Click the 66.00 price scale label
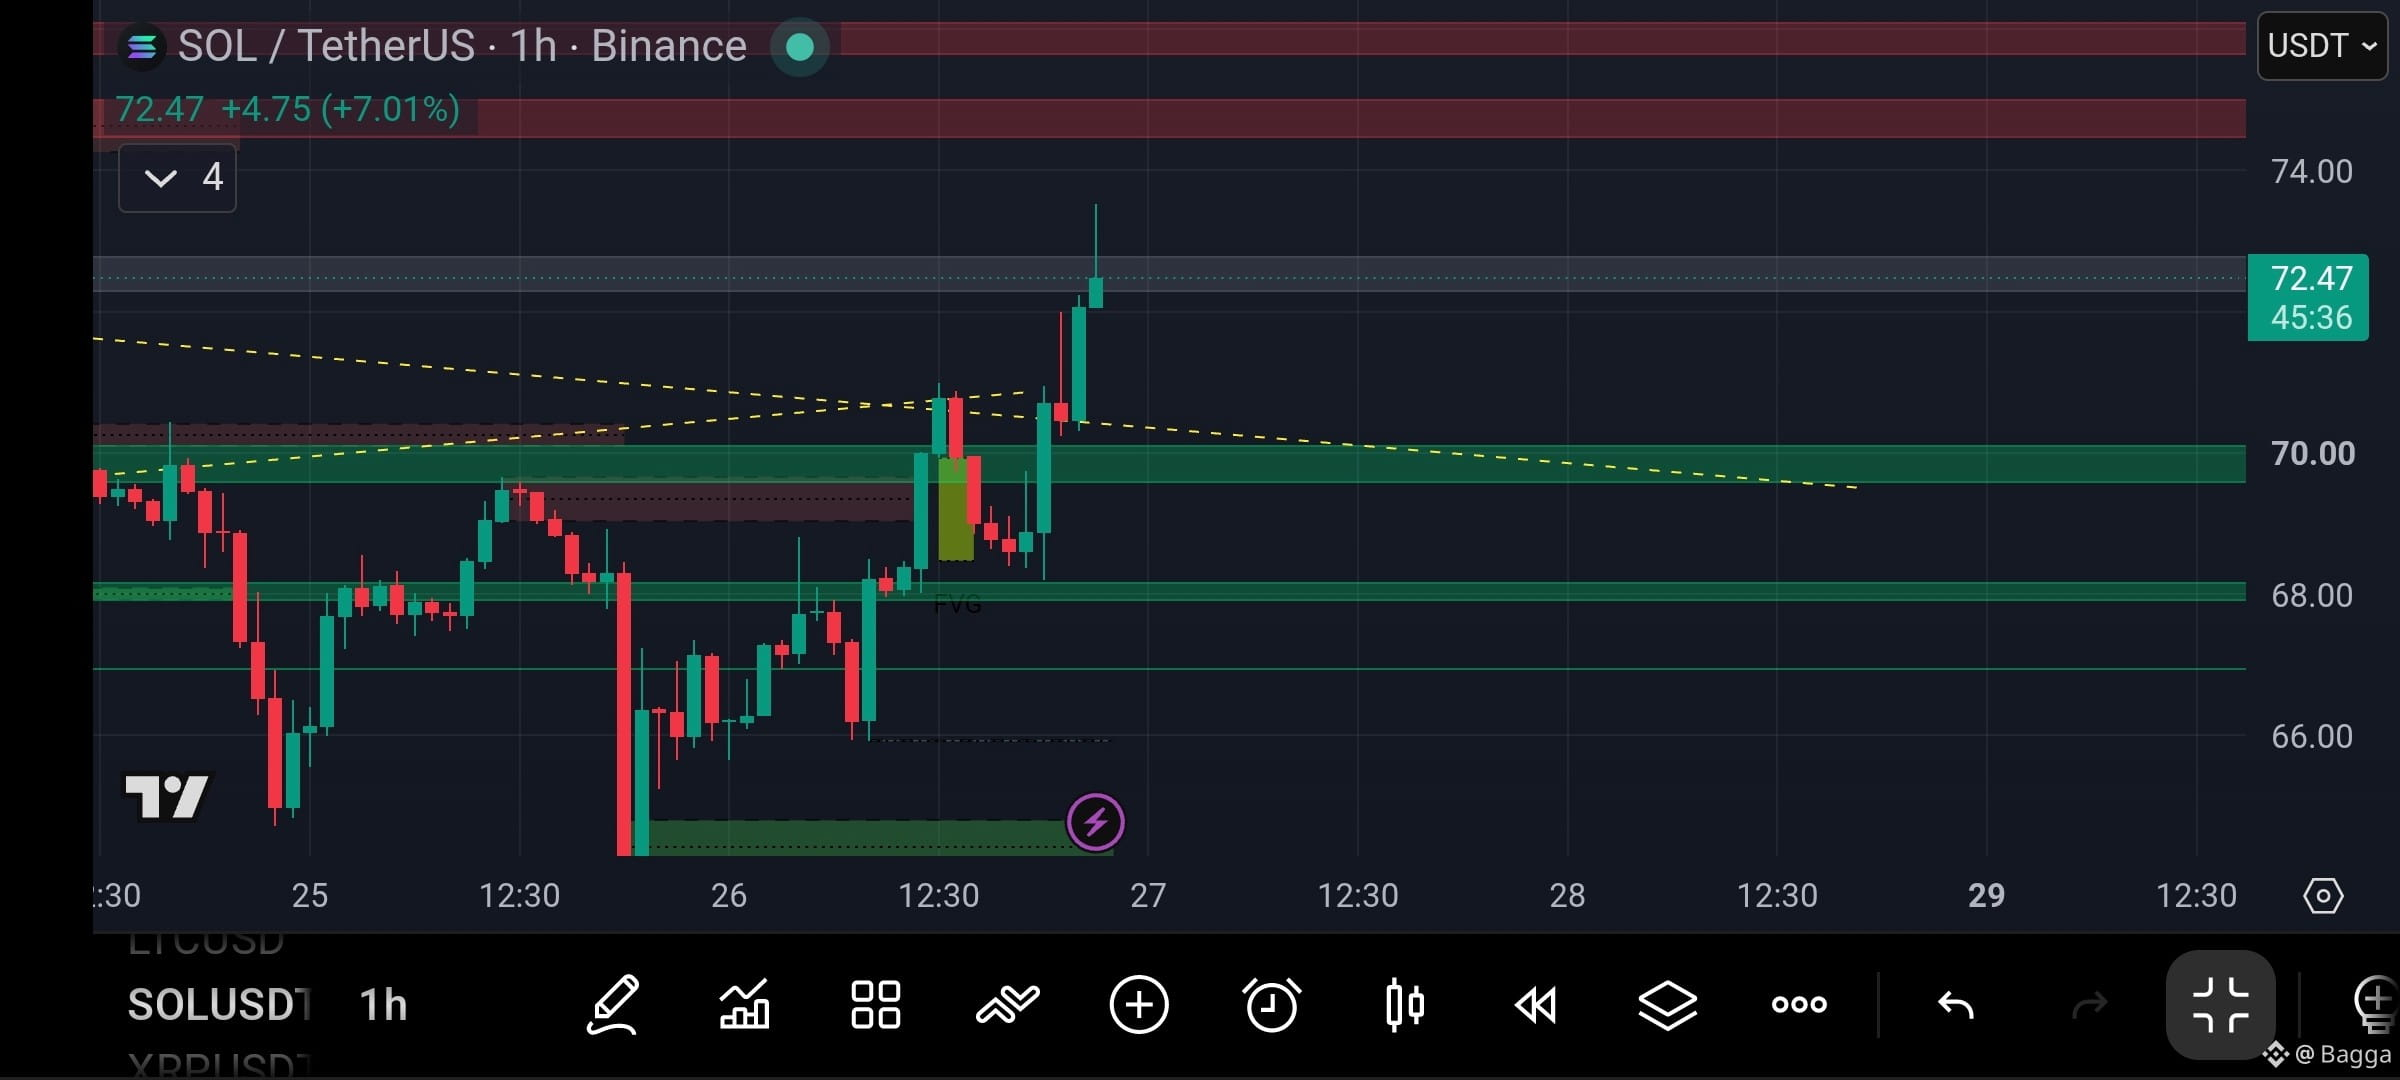The image size is (2400, 1080). [x=2311, y=736]
